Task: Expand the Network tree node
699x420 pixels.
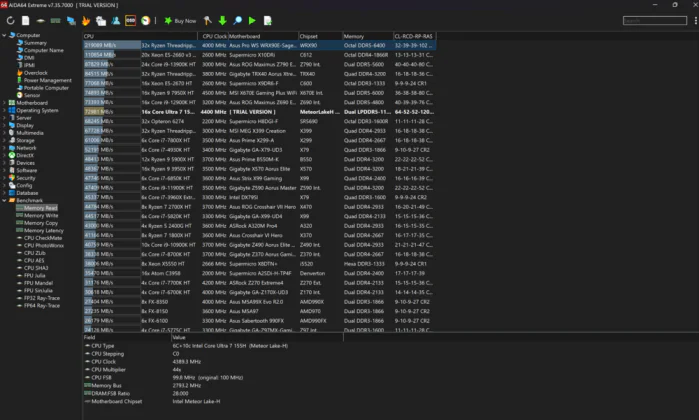Action: (4, 148)
